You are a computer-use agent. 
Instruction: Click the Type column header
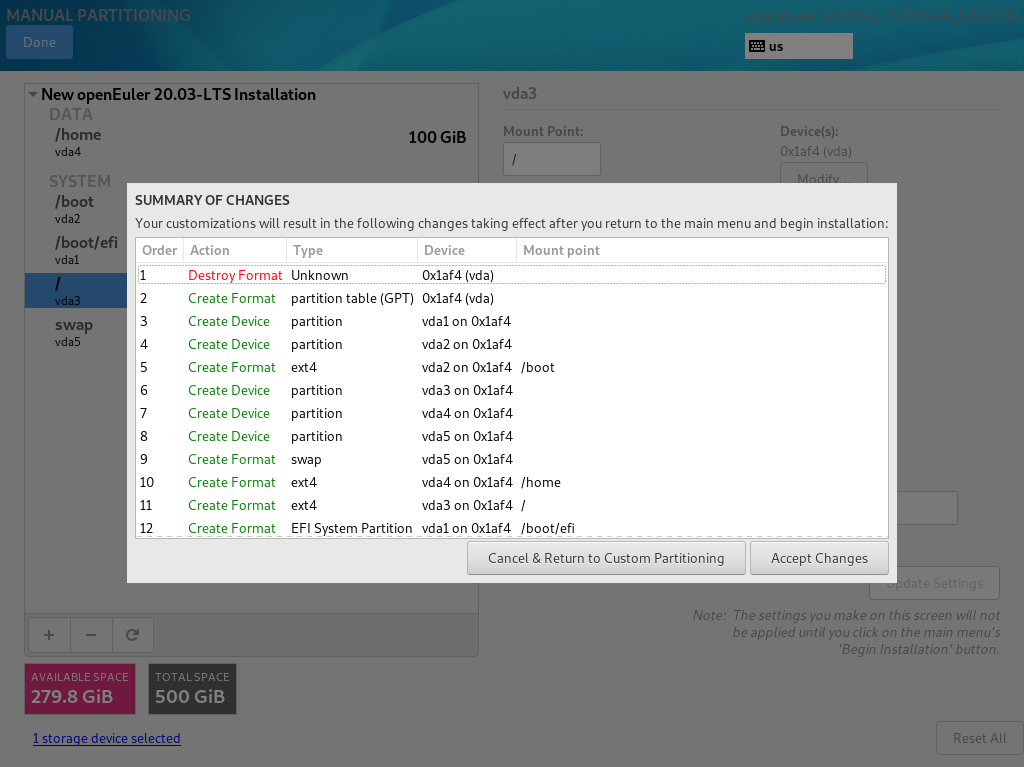[352, 250]
